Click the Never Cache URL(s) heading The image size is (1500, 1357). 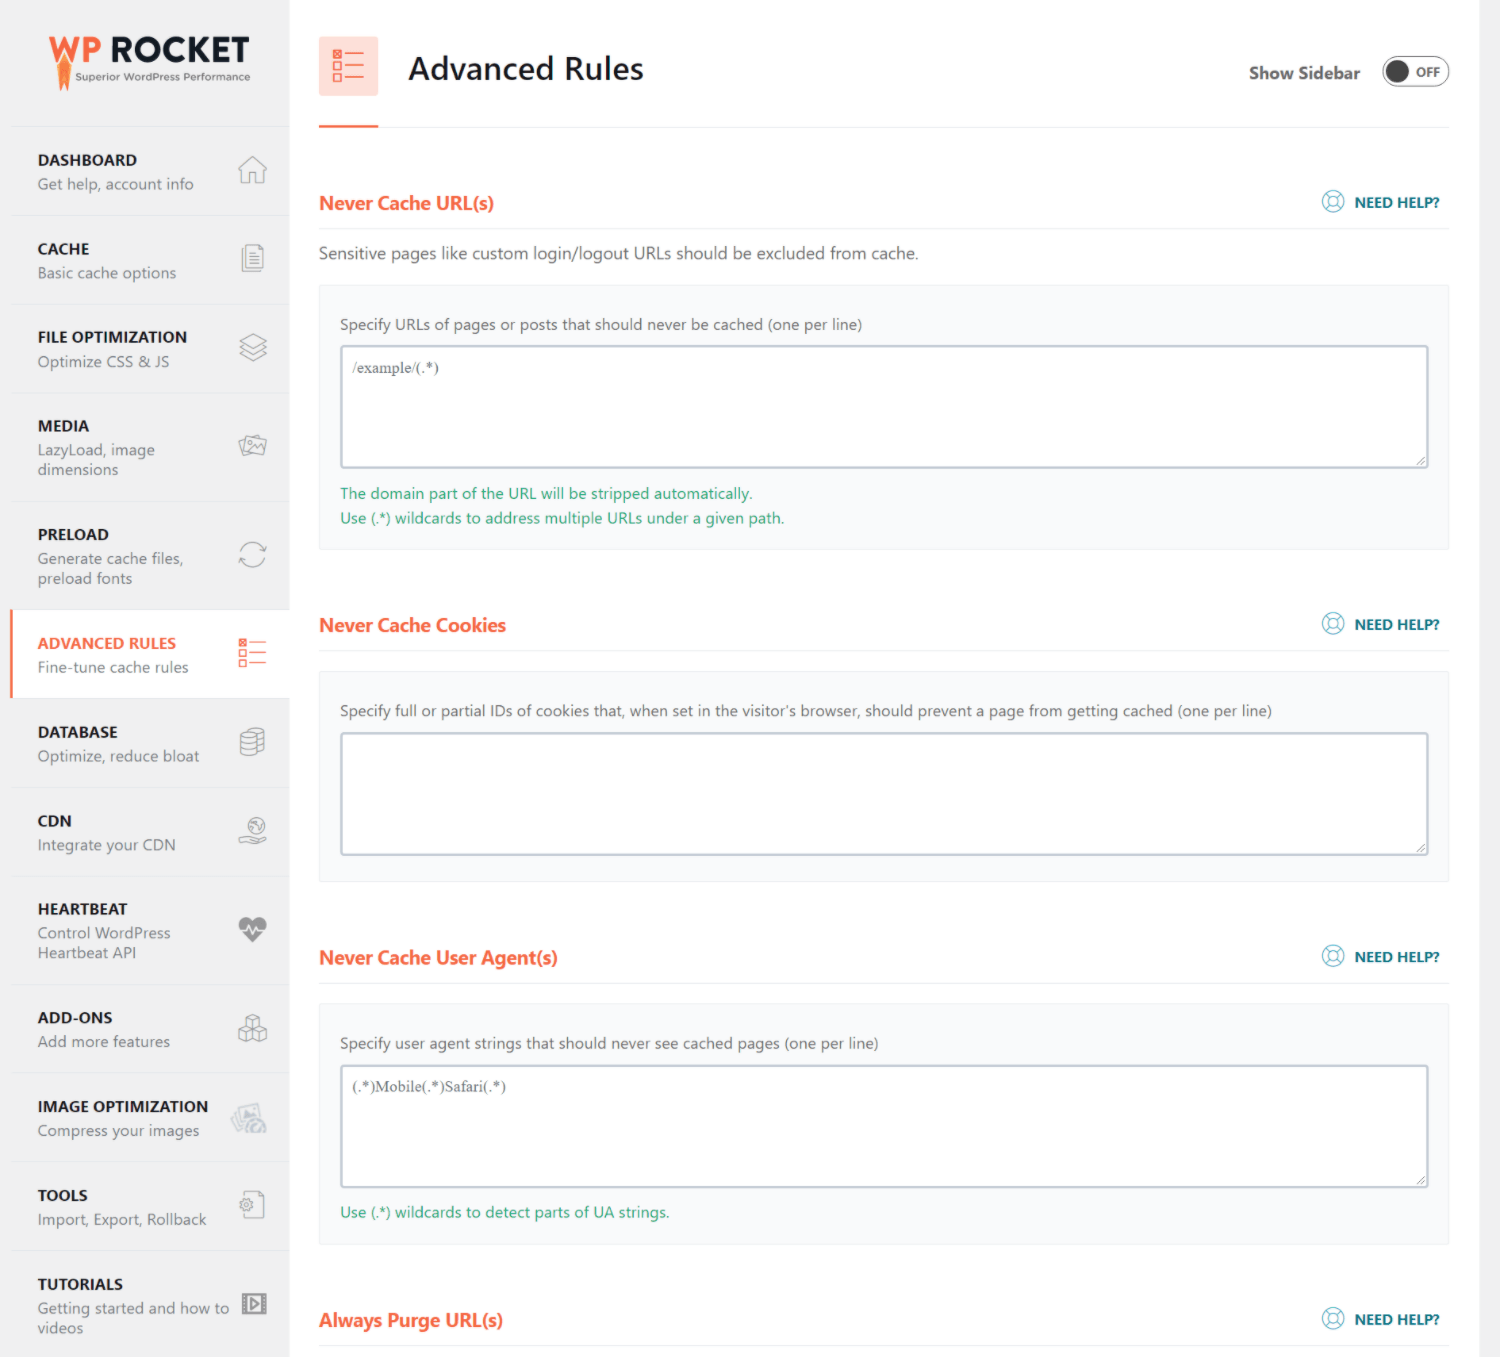pyautogui.click(x=406, y=203)
